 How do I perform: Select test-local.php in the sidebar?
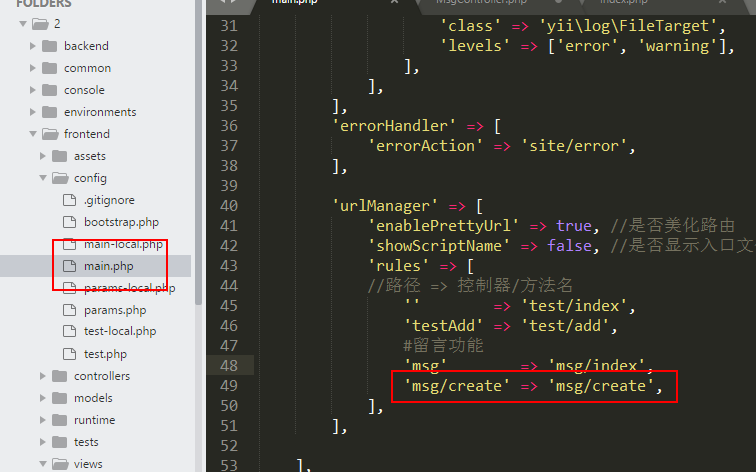coord(119,332)
